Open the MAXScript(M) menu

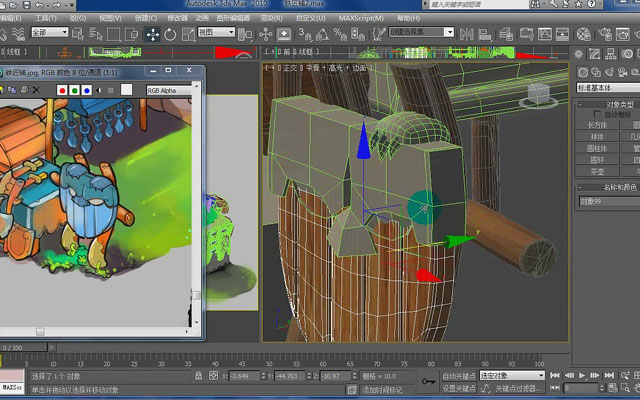point(361,18)
